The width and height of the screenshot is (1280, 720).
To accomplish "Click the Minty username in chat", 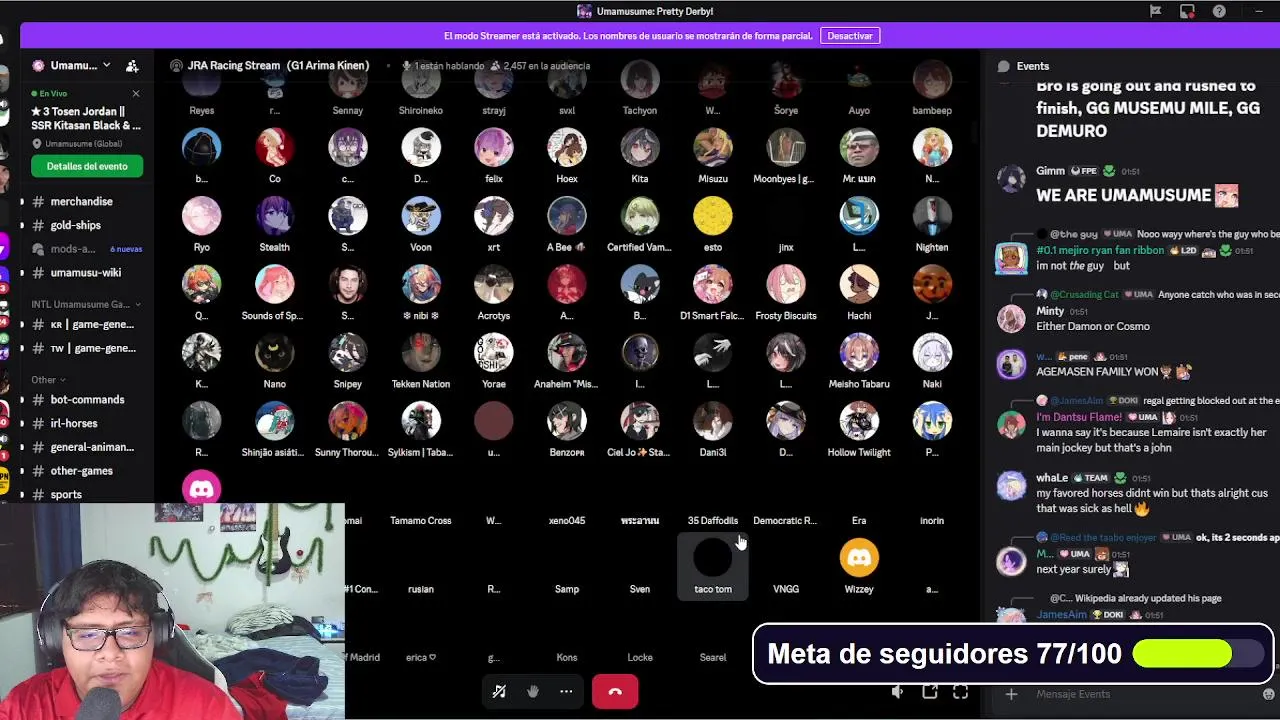I will coord(1050,311).
